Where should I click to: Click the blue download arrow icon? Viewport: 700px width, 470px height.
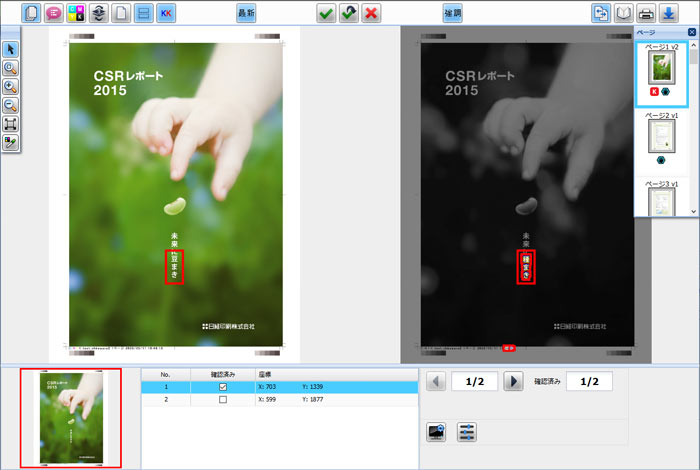[671, 13]
